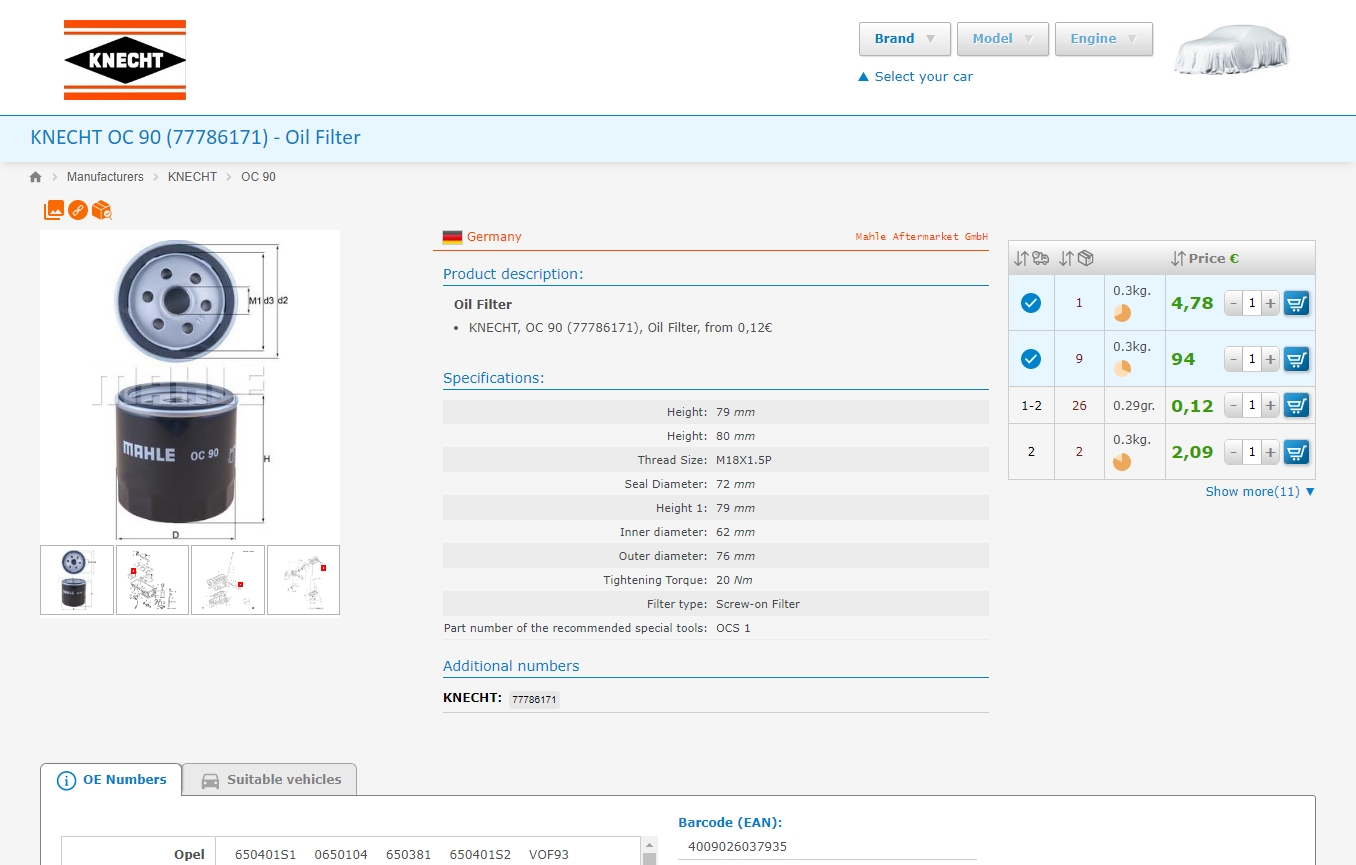Image resolution: width=1356 pixels, height=865 pixels.
Task: Click the Thread Size M18X1.5P value
Action: pyautogui.click(x=744, y=460)
